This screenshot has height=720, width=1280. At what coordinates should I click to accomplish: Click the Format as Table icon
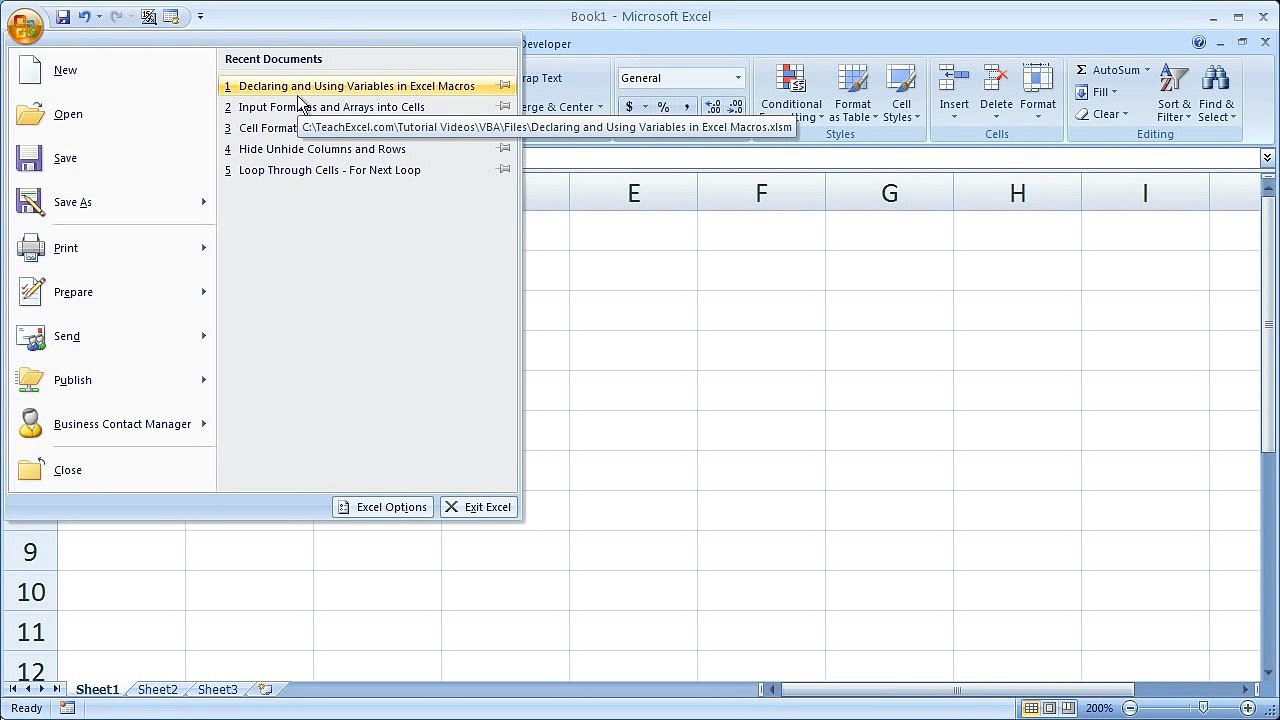852,79
